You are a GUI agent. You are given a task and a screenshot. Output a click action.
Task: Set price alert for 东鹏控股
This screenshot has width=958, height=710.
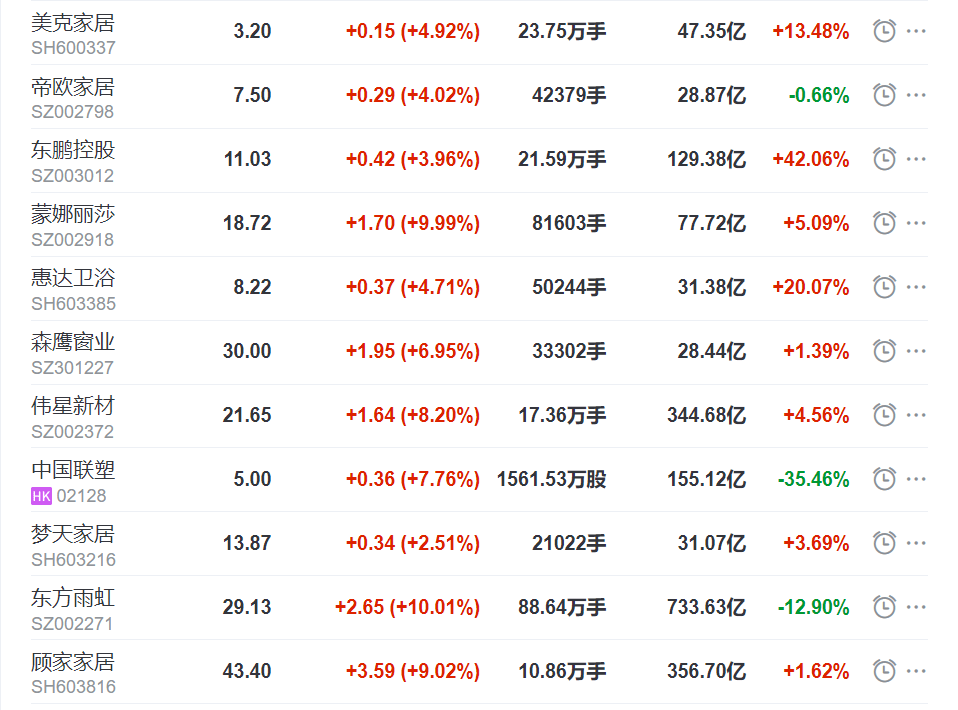884,159
